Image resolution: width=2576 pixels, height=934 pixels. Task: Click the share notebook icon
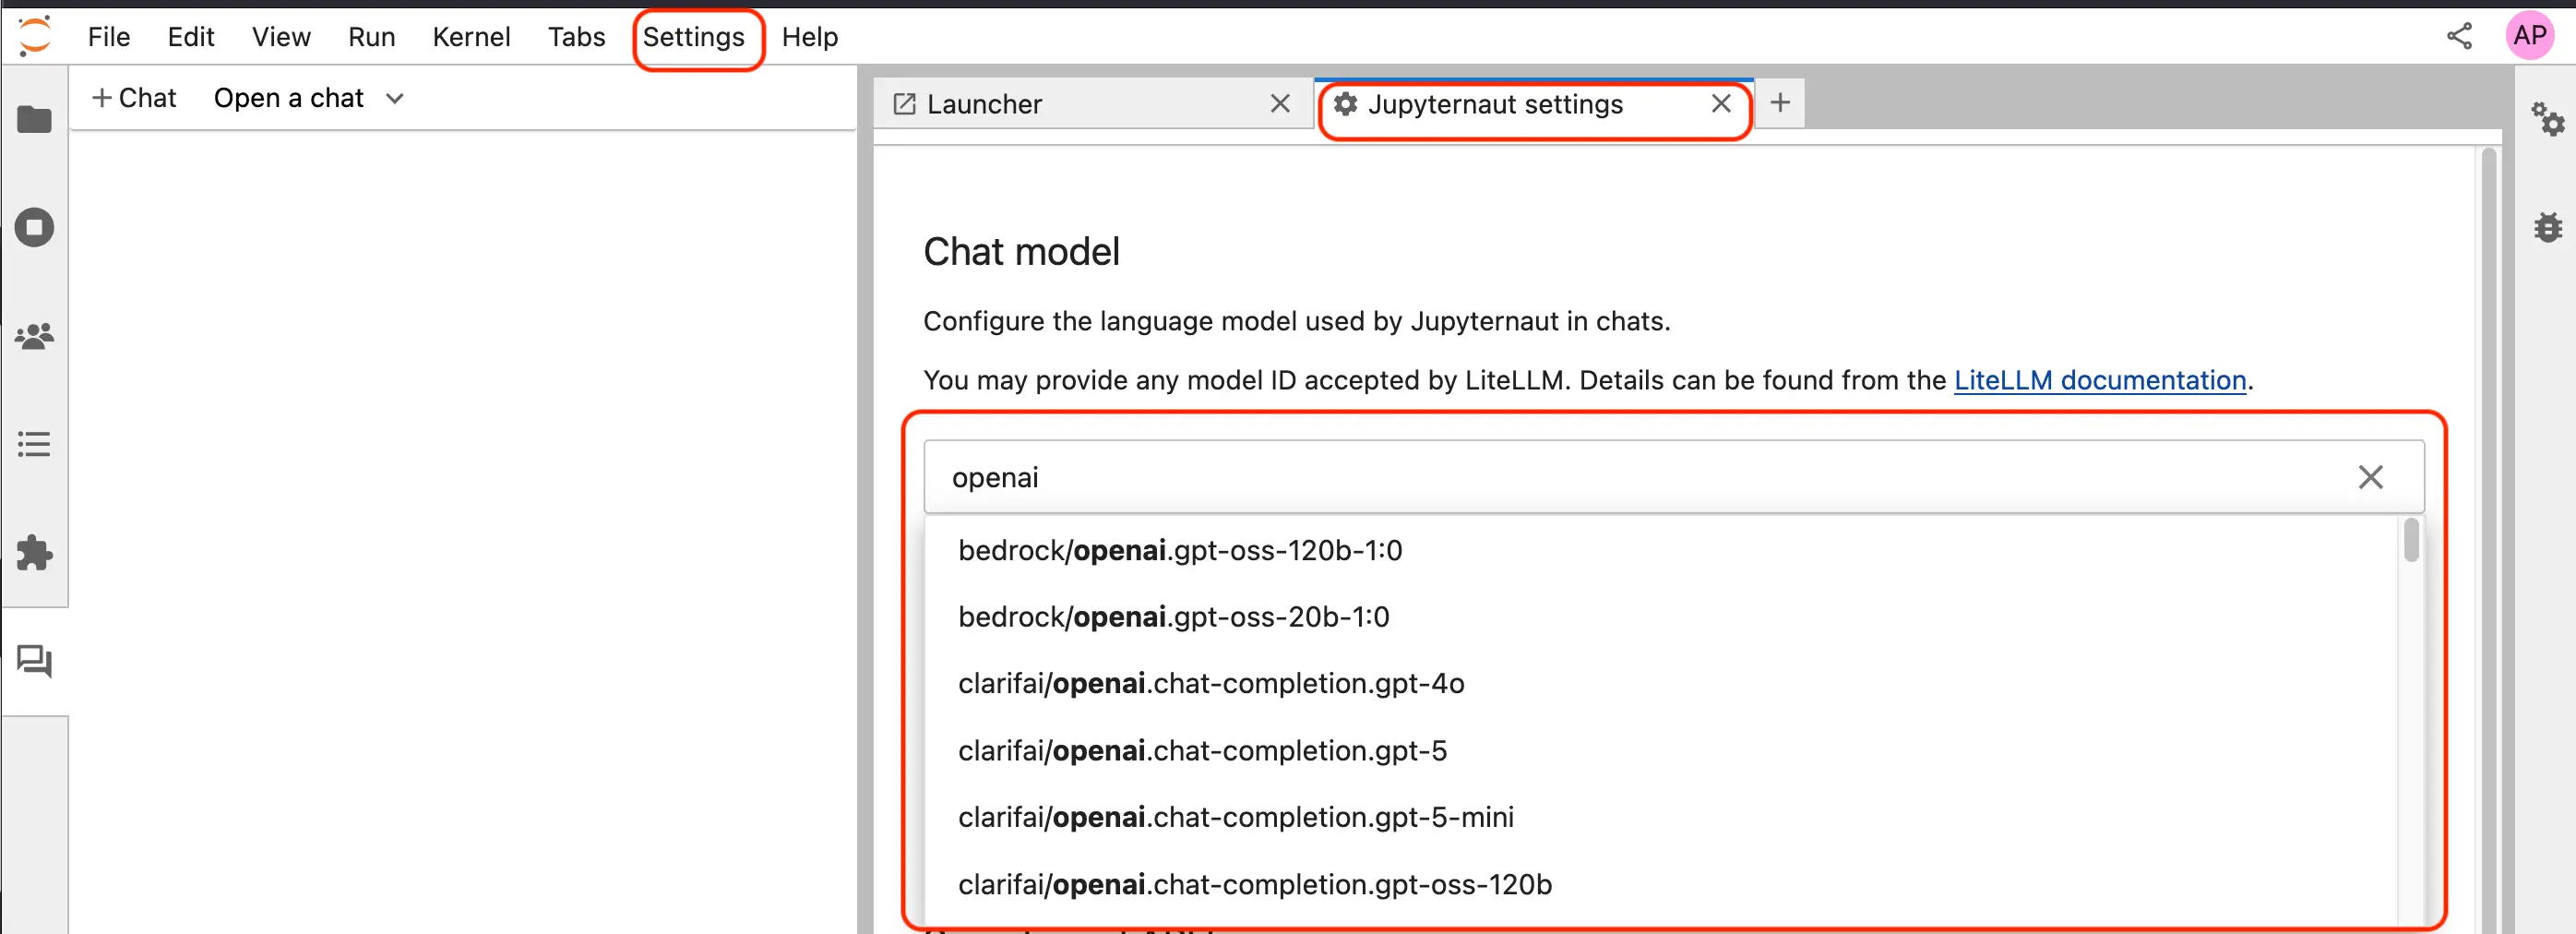2460,35
